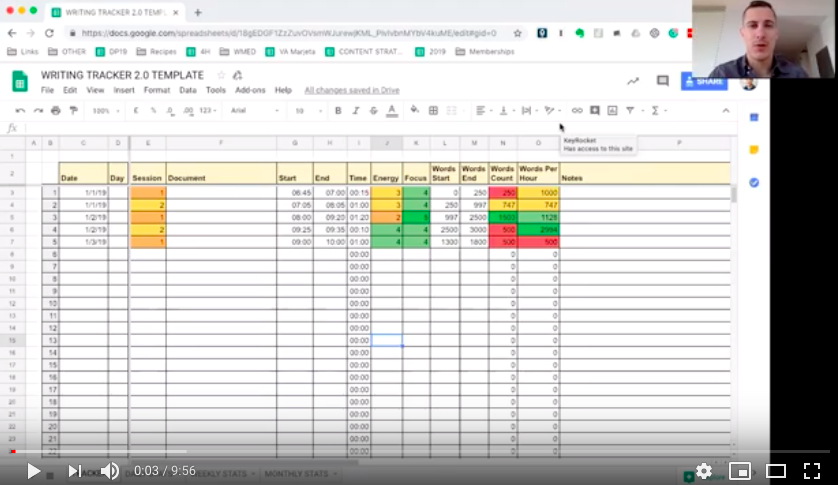Open the zoom level dropdown showing 100%
This screenshot has height=485, width=838.
105,111
